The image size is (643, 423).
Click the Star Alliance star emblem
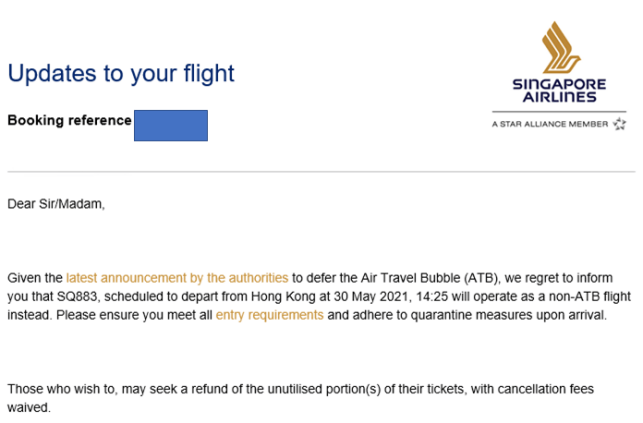tap(619, 124)
